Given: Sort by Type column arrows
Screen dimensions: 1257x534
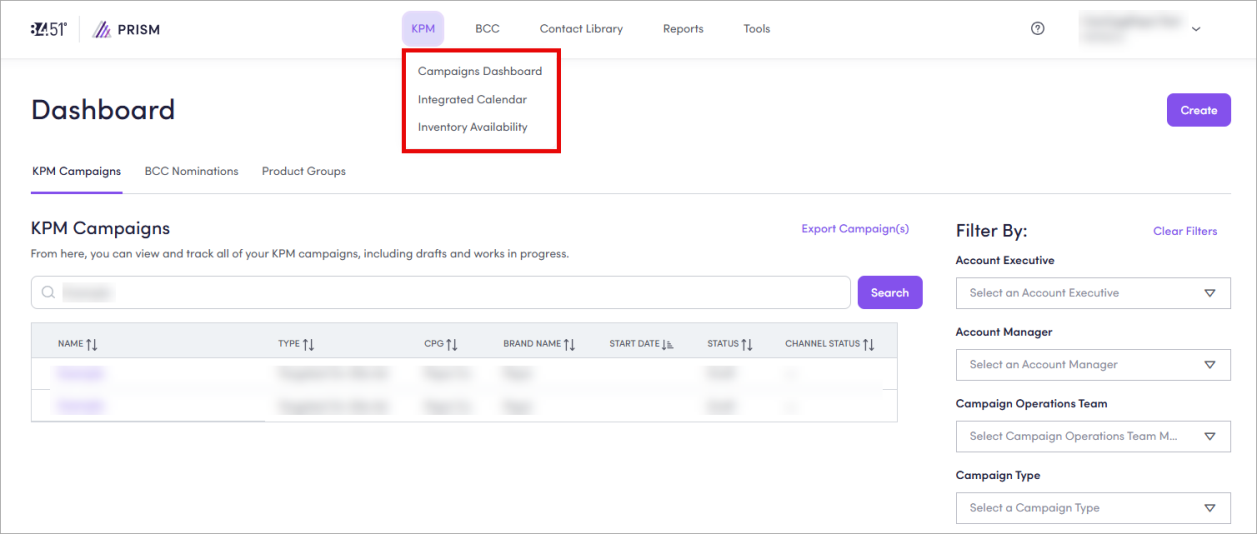Looking at the screenshot, I should click(309, 344).
